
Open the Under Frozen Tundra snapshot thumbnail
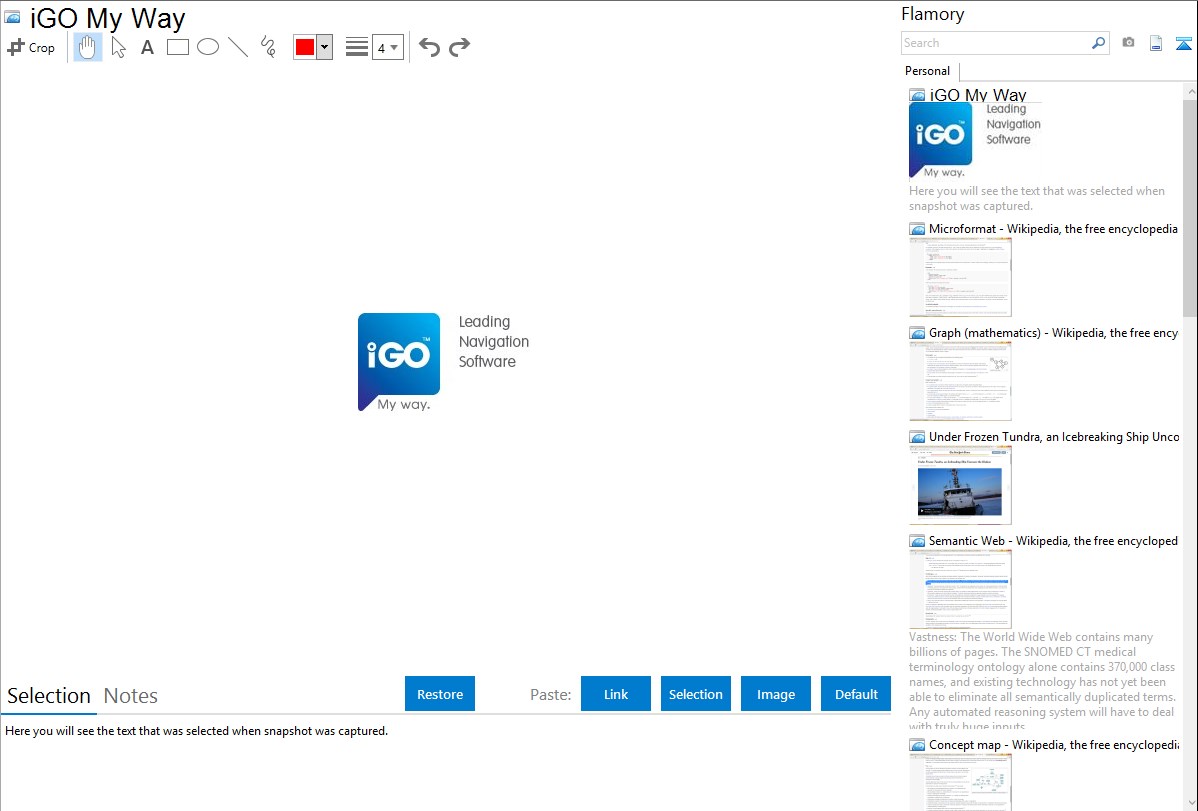click(960, 485)
